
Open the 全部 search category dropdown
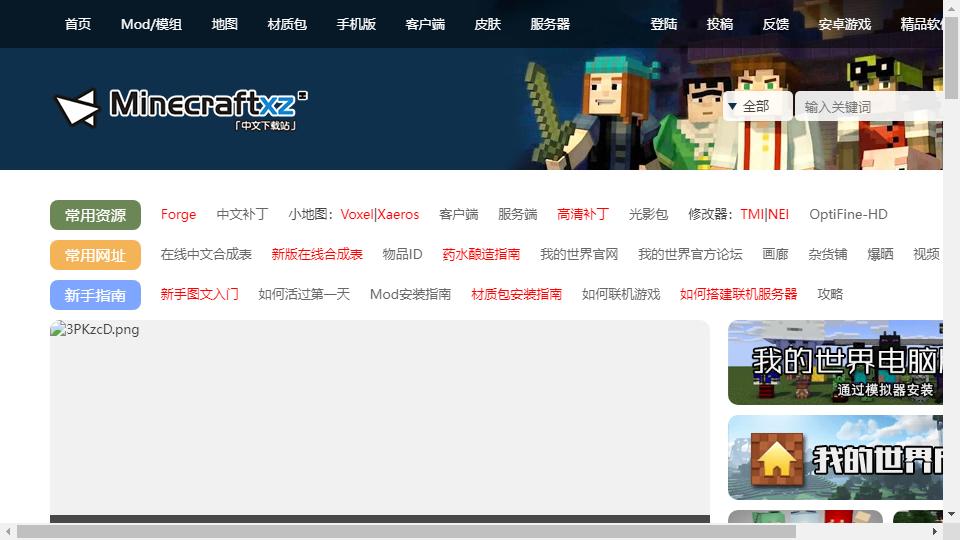coord(758,107)
